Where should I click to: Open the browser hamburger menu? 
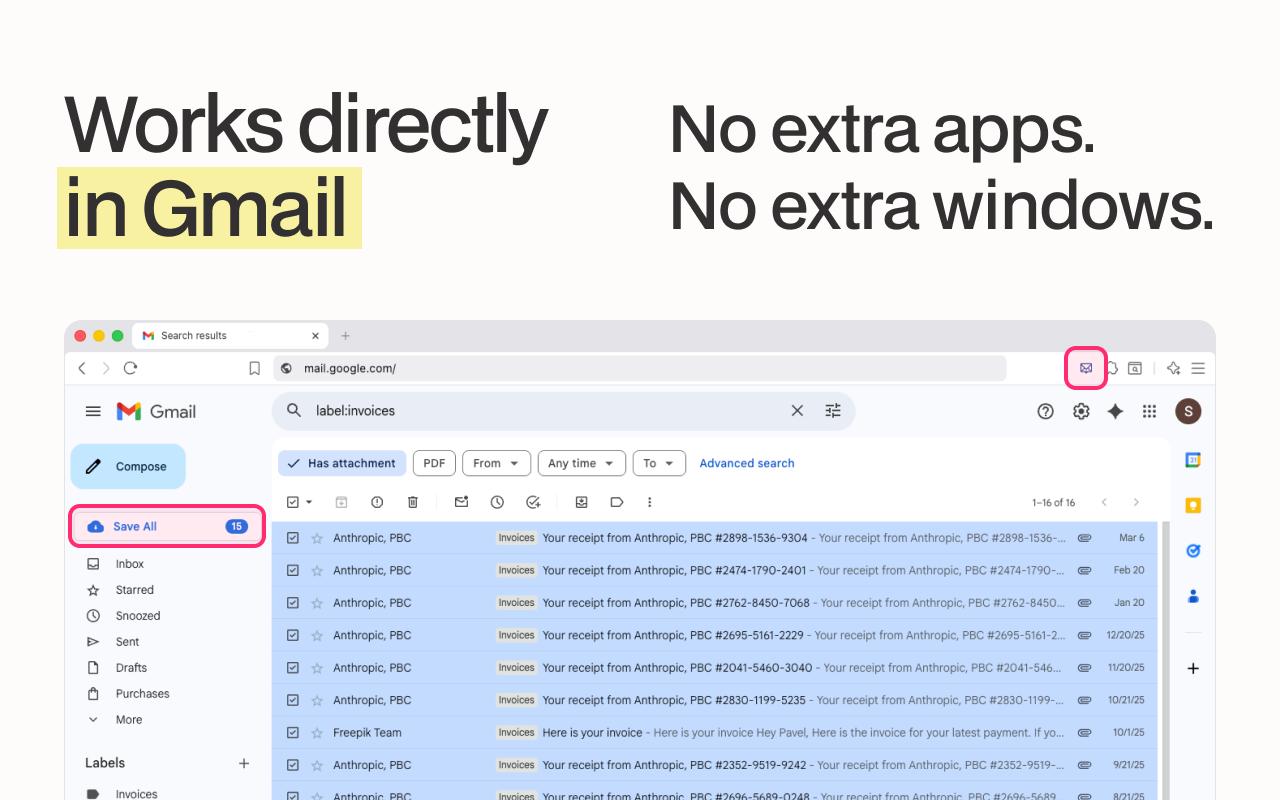1198,368
